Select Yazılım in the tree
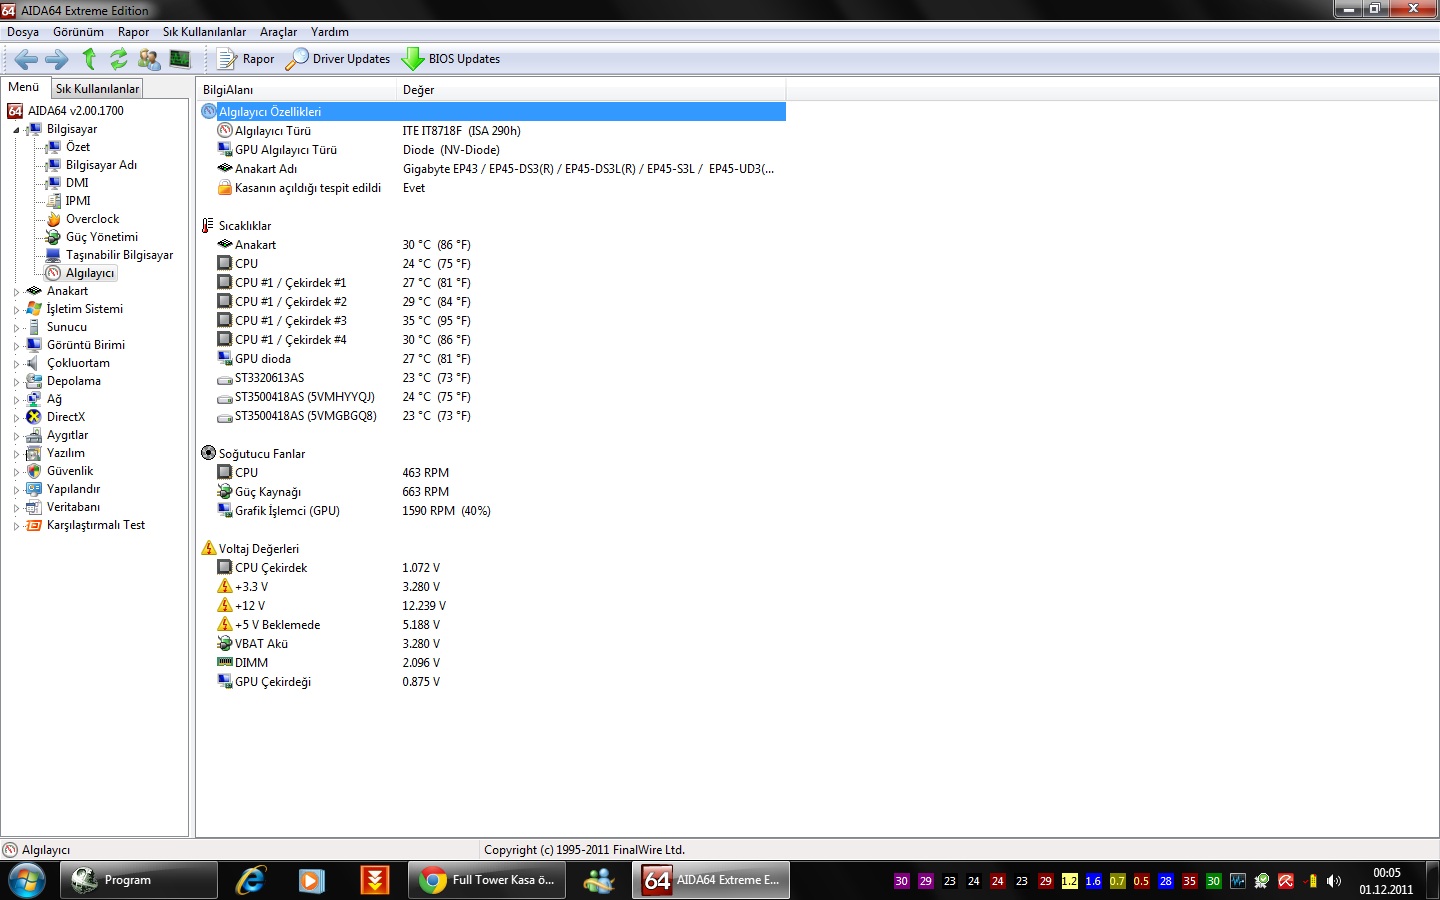 66,453
